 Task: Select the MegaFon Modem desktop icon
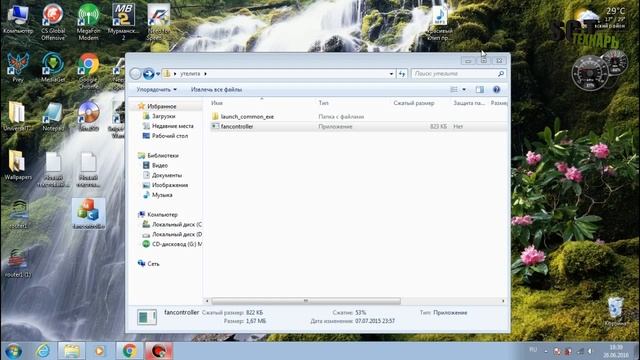tap(88, 21)
